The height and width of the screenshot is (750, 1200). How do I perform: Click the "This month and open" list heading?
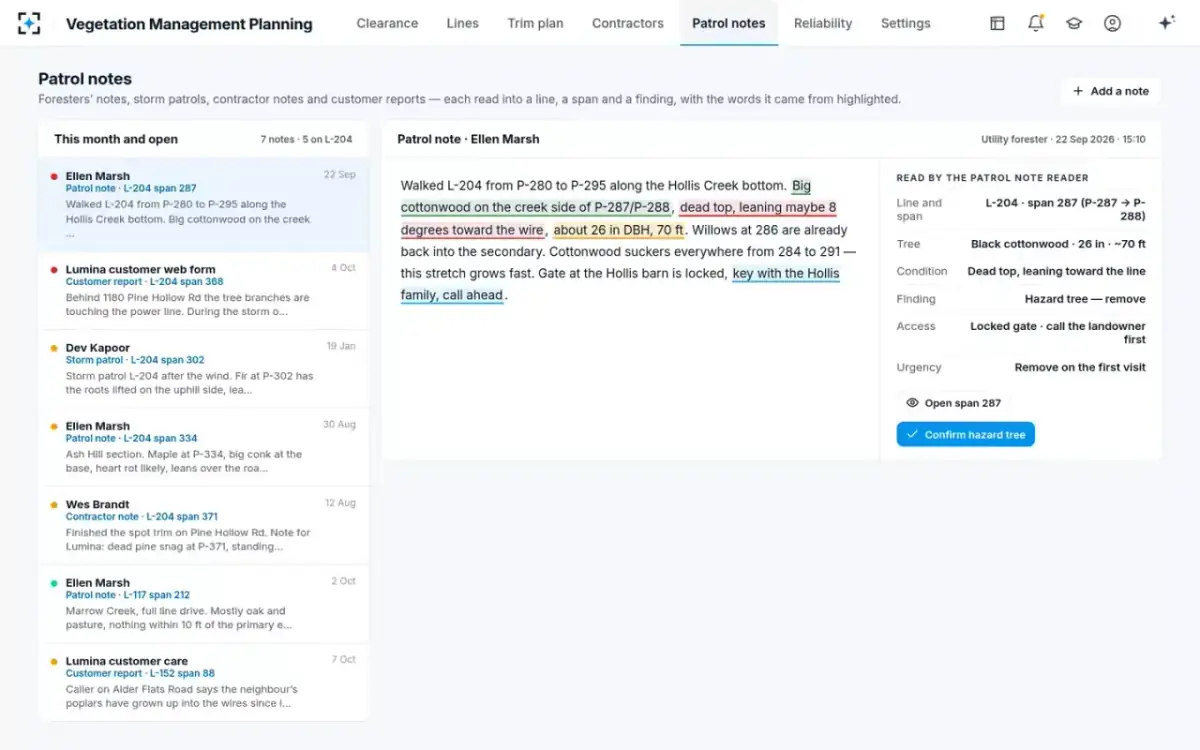click(x=116, y=140)
